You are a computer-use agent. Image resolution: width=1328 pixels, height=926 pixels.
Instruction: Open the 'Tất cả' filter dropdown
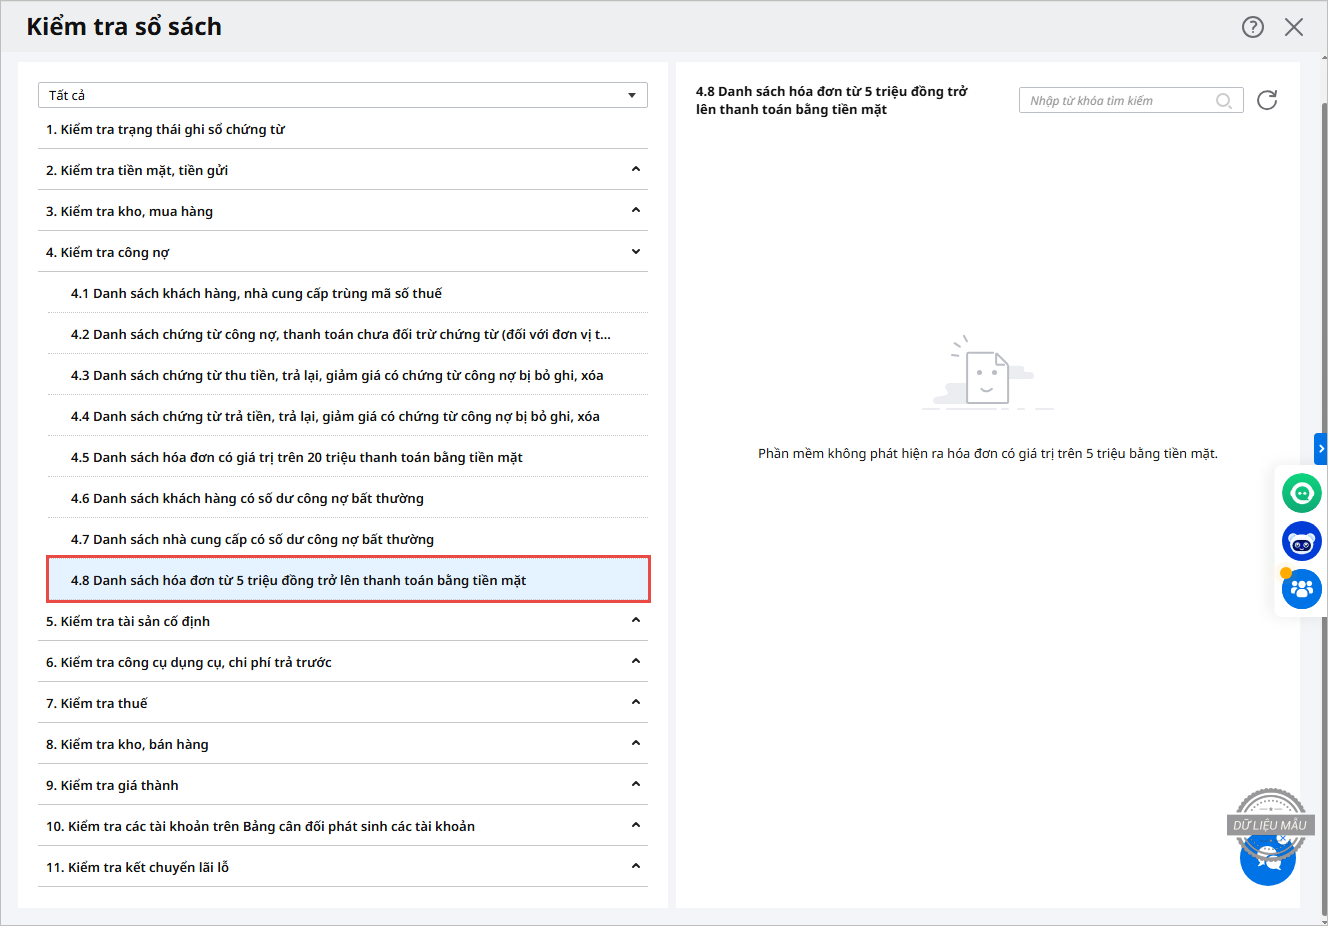[342, 95]
